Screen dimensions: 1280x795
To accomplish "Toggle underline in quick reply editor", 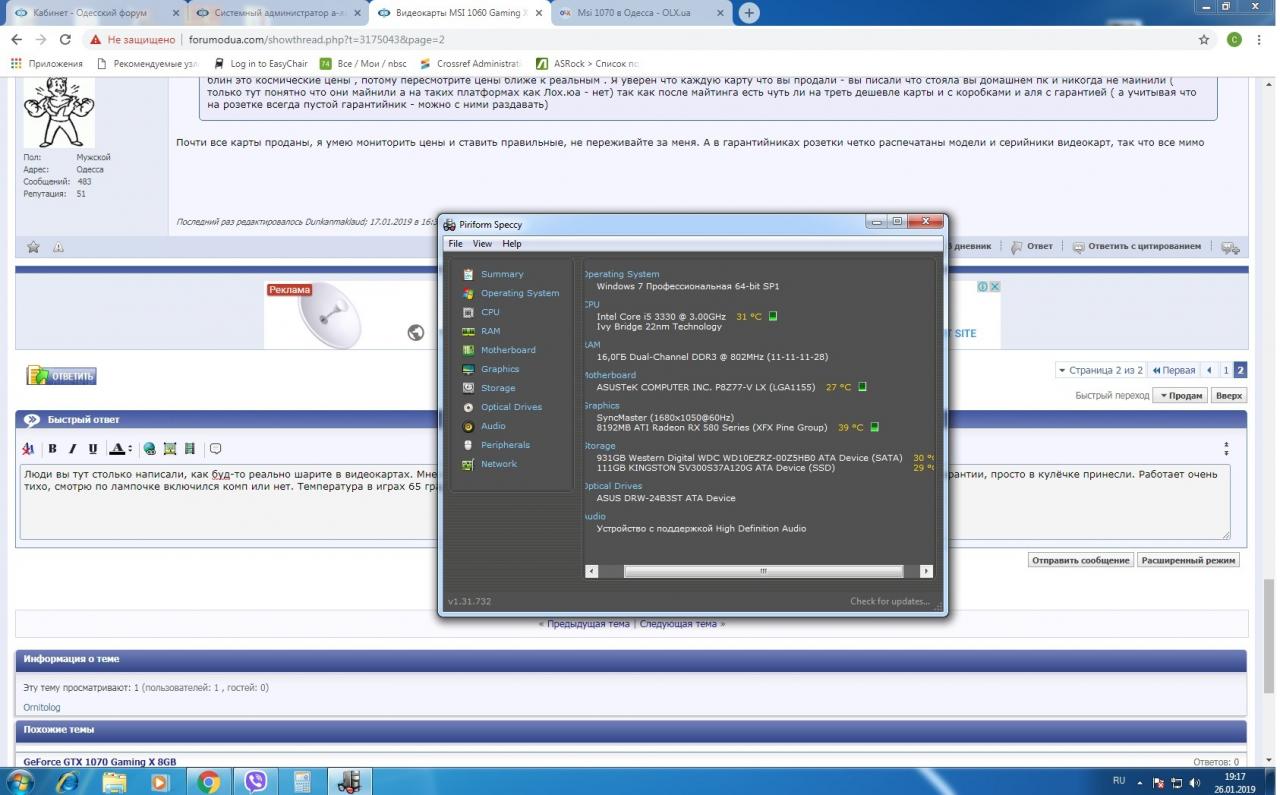I will click(x=93, y=449).
